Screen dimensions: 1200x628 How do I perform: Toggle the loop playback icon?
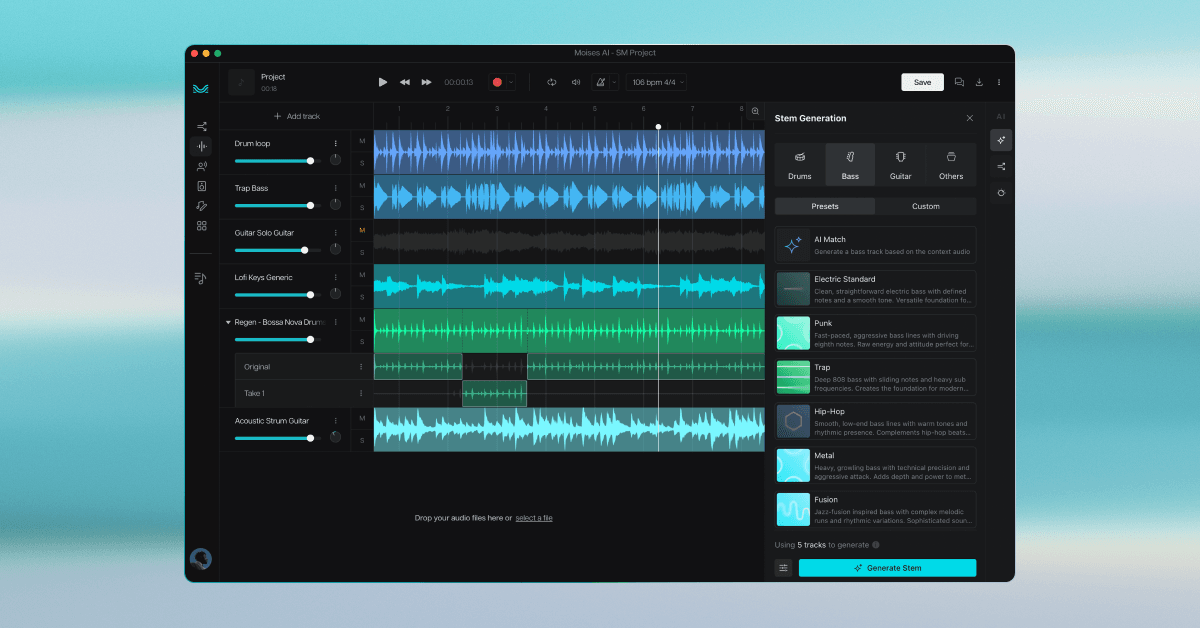pos(551,82)
